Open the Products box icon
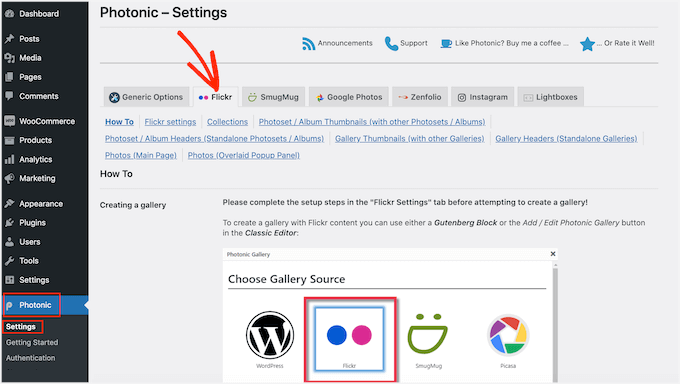This screenshot has width=680, height=384. 10,140
